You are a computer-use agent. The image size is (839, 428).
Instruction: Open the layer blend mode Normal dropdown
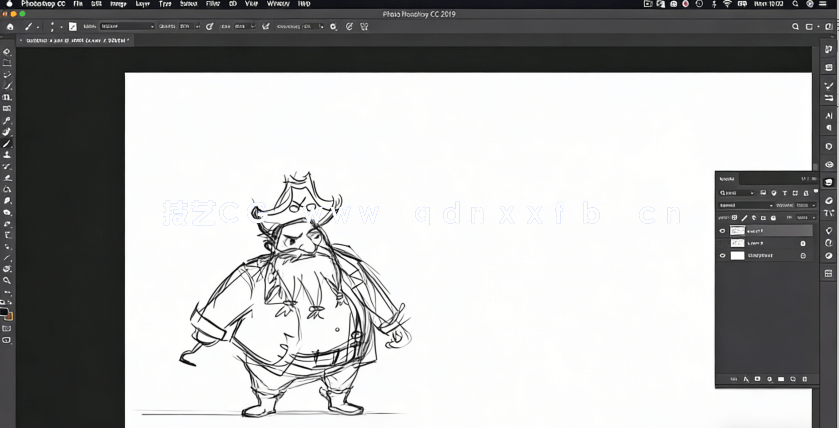[744, 205]
